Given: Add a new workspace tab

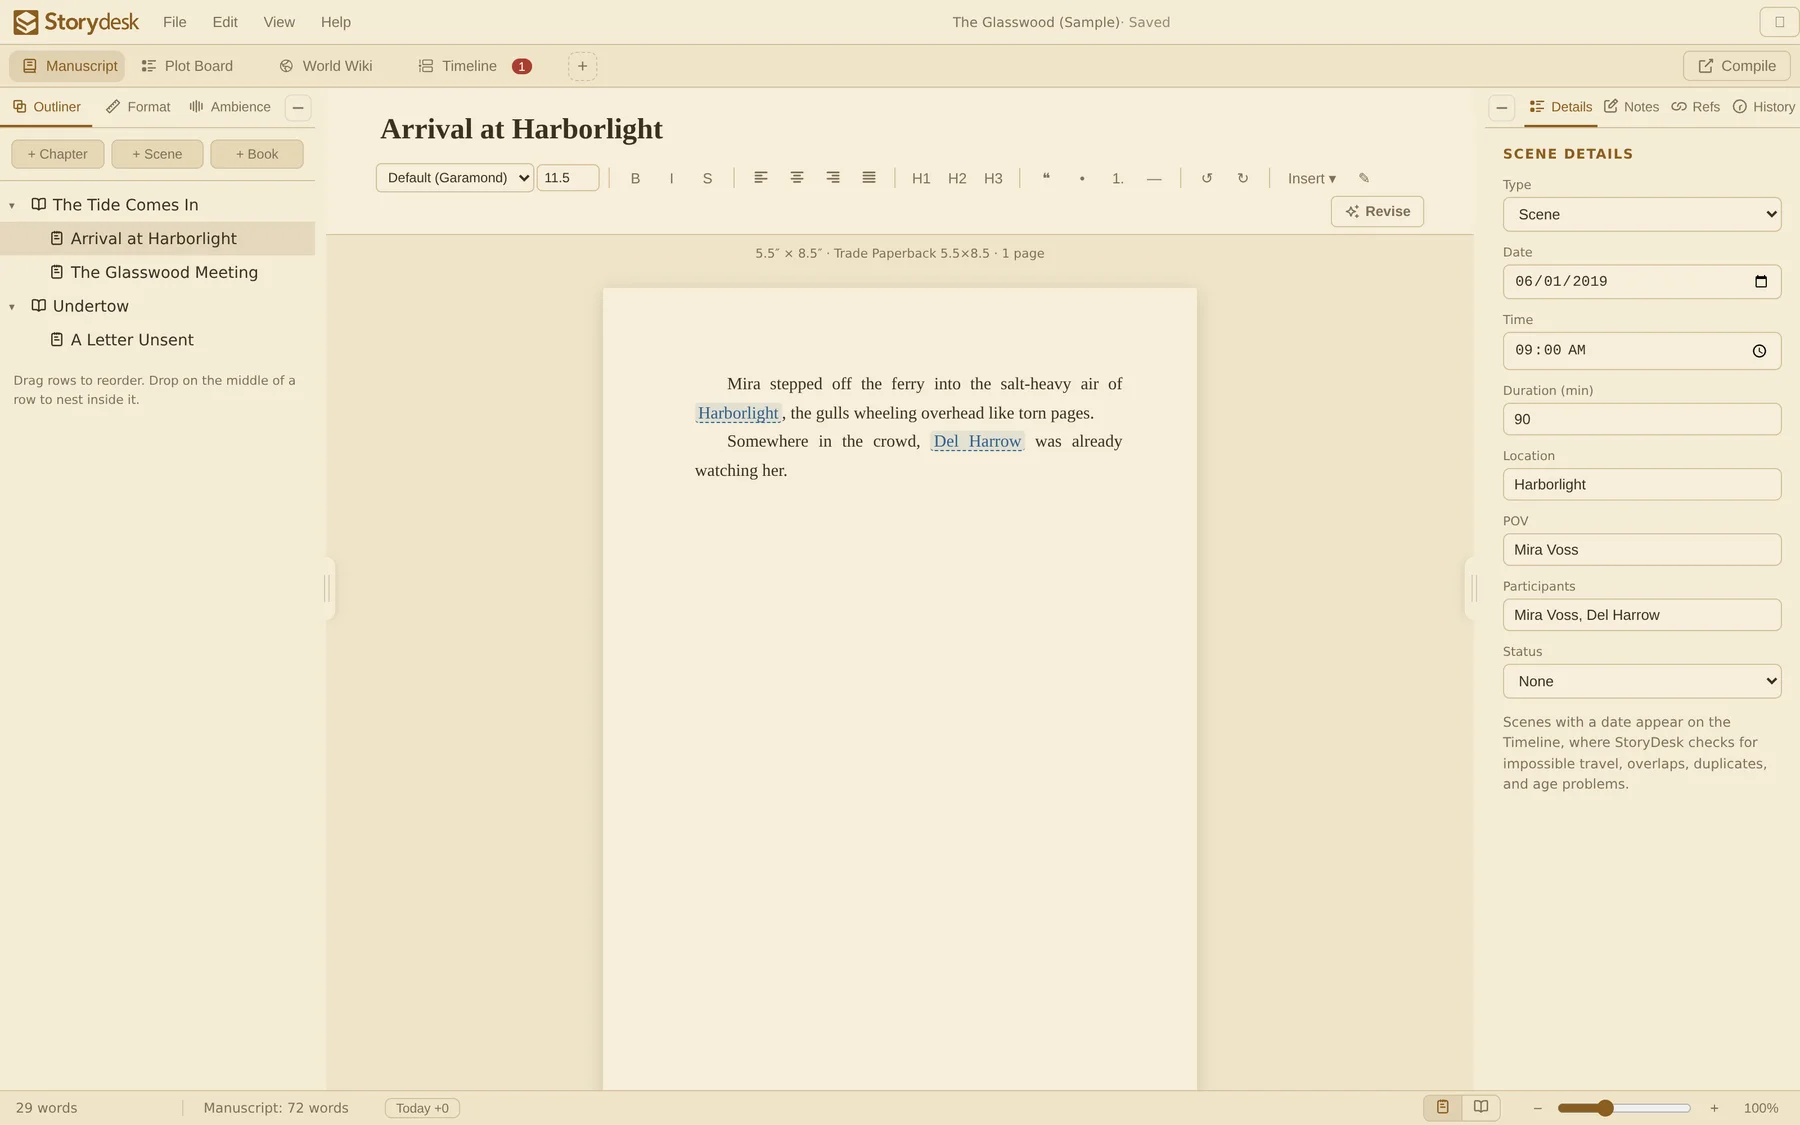Looking at the screenshot, I should [x=582, y=66].
